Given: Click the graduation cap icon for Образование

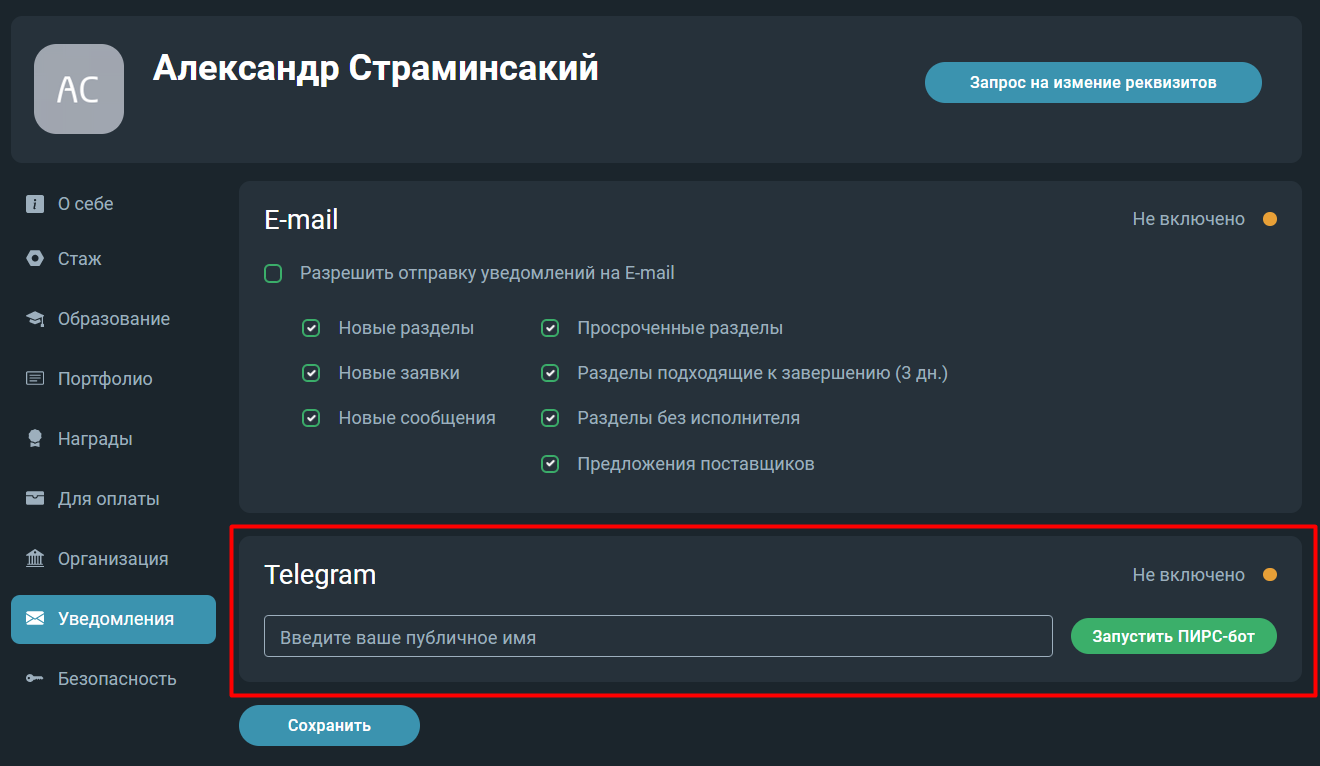Looking at the screenshot, I should [x=35, y=319].
